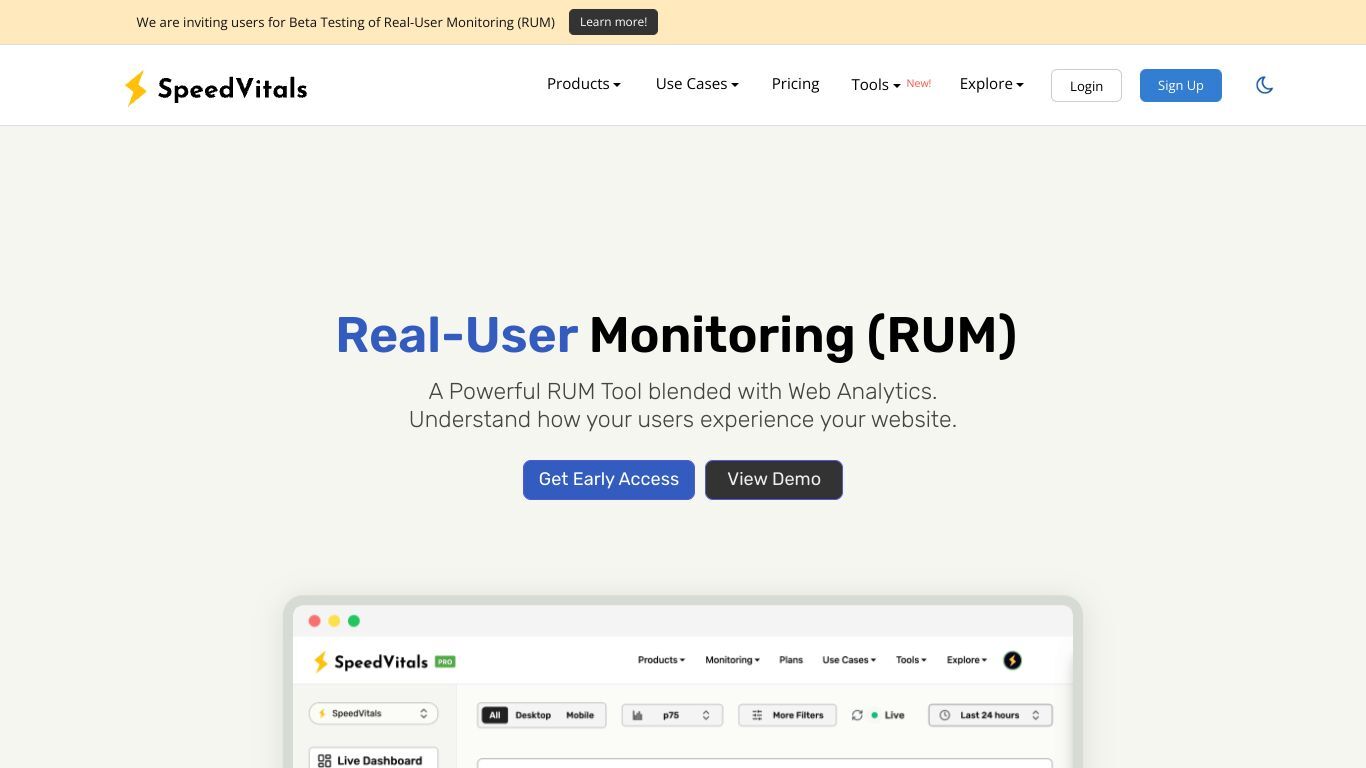Open the SpeedVitals site selector in preview sidebar
The image size is (1366, 768).
tap(373, 713)
